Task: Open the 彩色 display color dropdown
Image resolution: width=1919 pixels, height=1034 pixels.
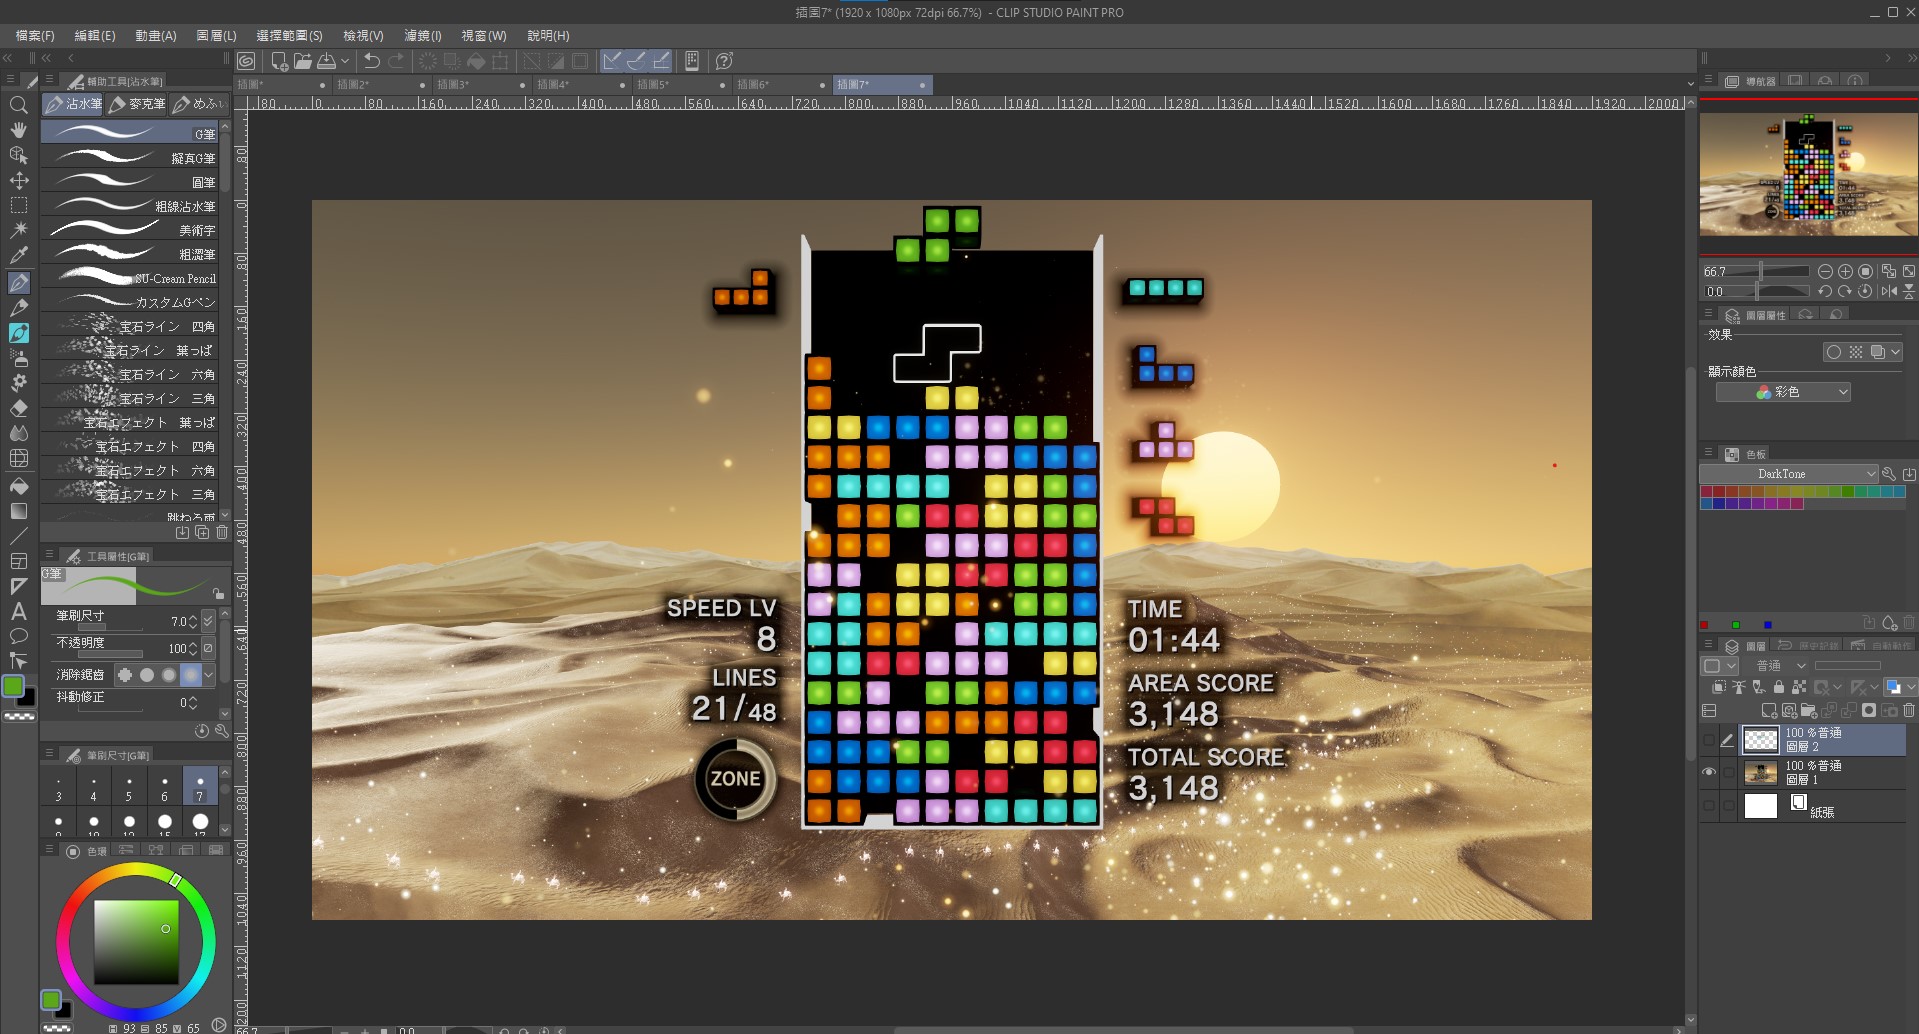Action: [x=1783, y=392]
